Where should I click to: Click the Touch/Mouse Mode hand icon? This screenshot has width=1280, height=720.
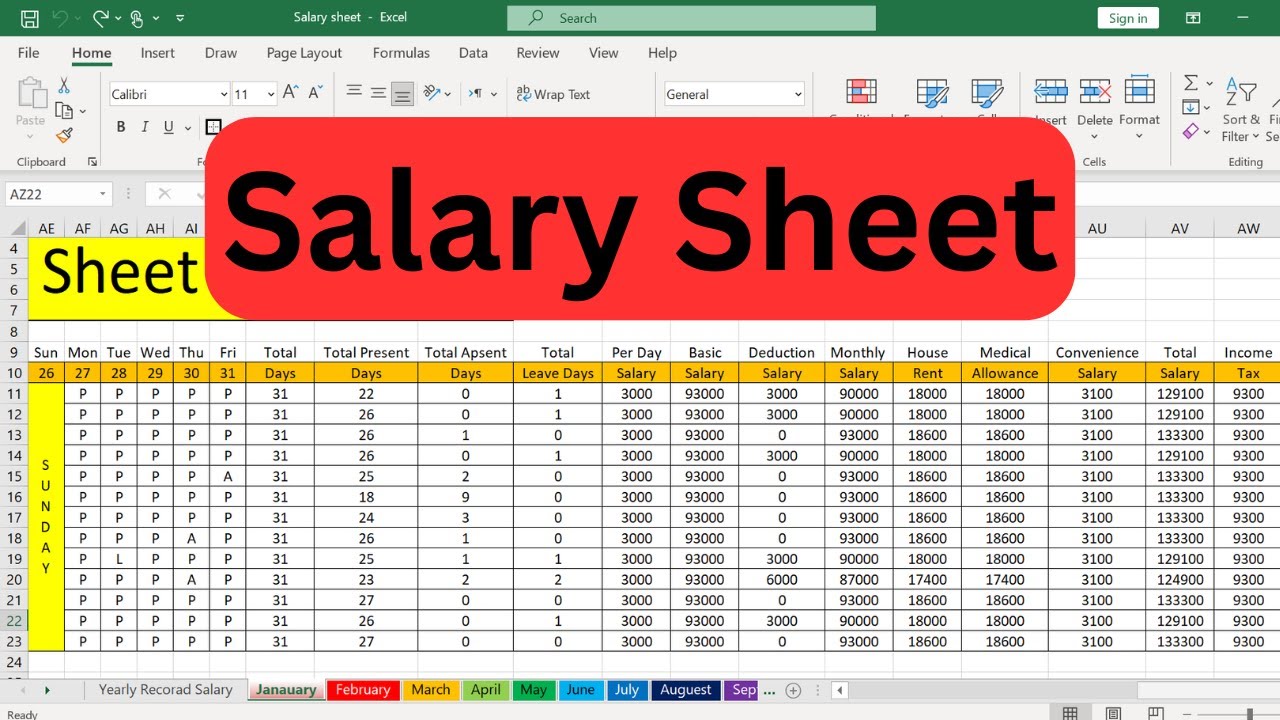point(137,18)
